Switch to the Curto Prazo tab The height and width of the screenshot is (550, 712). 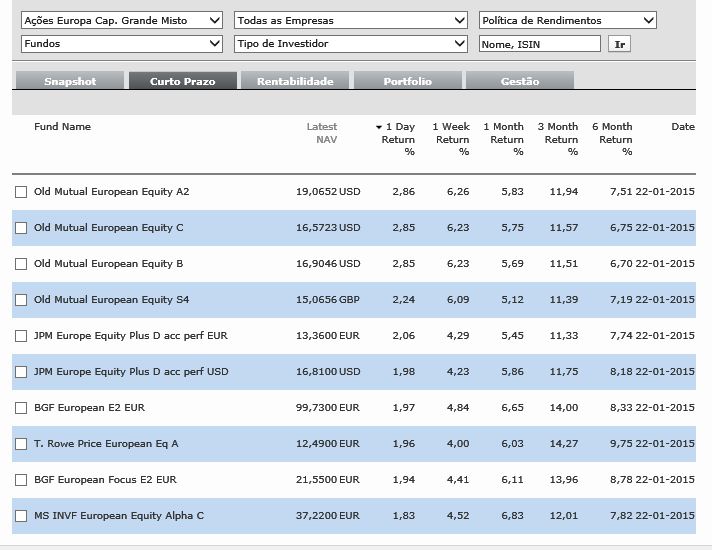coord(183,81)
